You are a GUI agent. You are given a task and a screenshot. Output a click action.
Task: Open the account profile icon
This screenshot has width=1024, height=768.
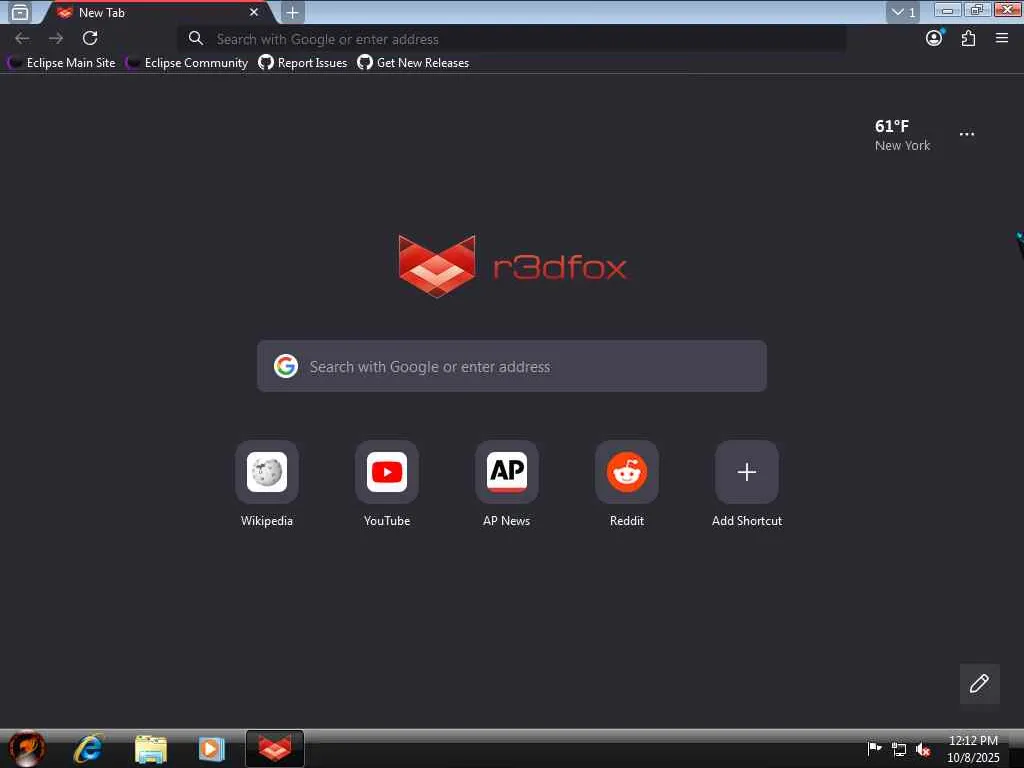click(935, 38)
